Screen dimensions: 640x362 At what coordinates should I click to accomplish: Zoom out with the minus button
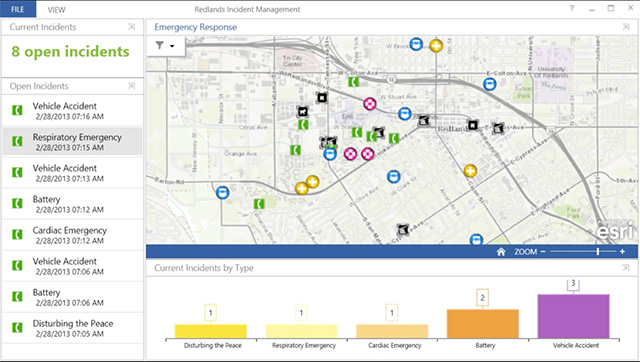click(543, 252)
